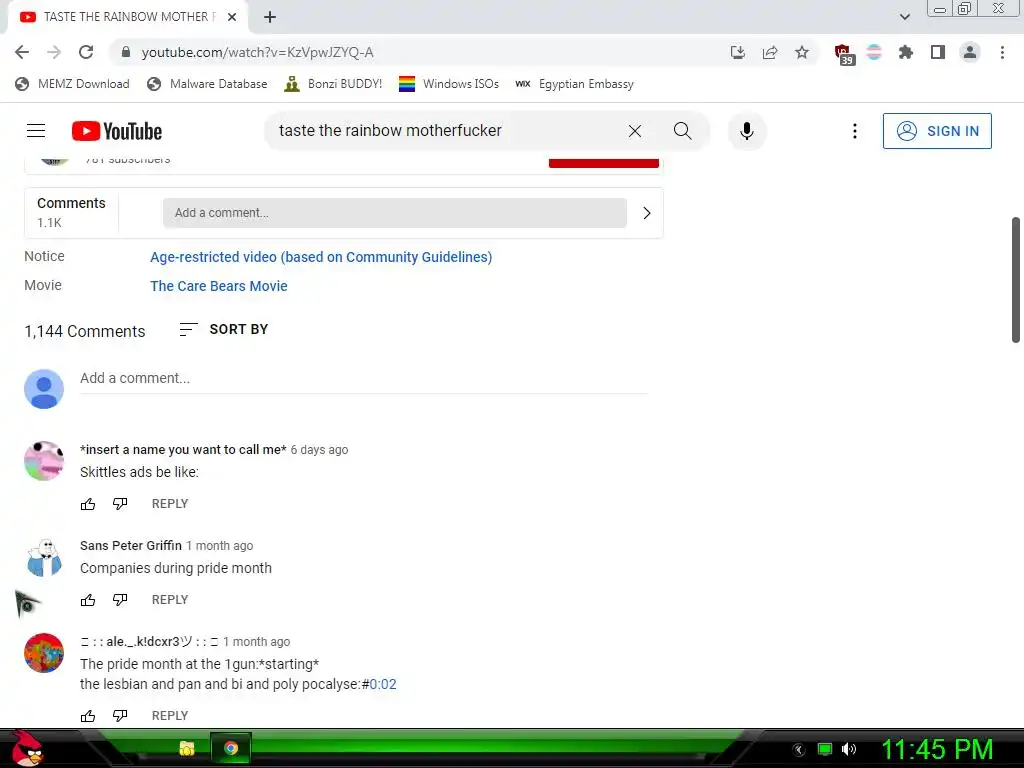
Task: Dislike the pride month pocalypse comment
Action: click(120, 716)
